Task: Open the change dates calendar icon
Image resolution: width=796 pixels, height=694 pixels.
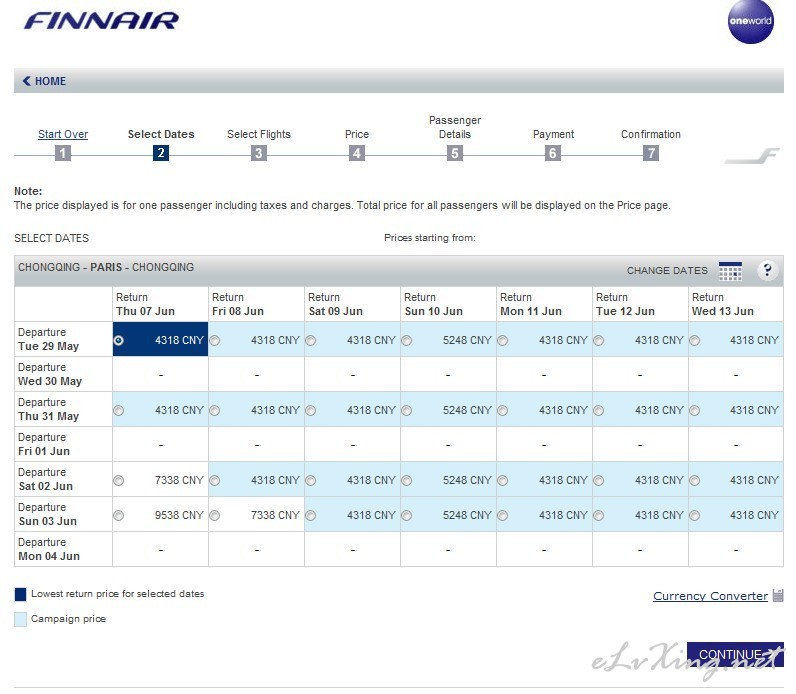Action: (730, 271)
